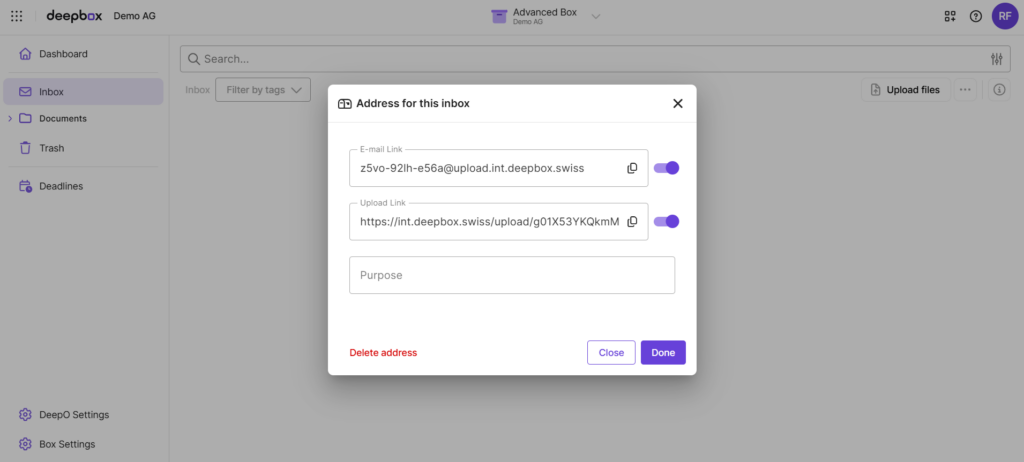Open the QR apps icon in header
The image size is (1024, 462).
[x=950, y=16]
